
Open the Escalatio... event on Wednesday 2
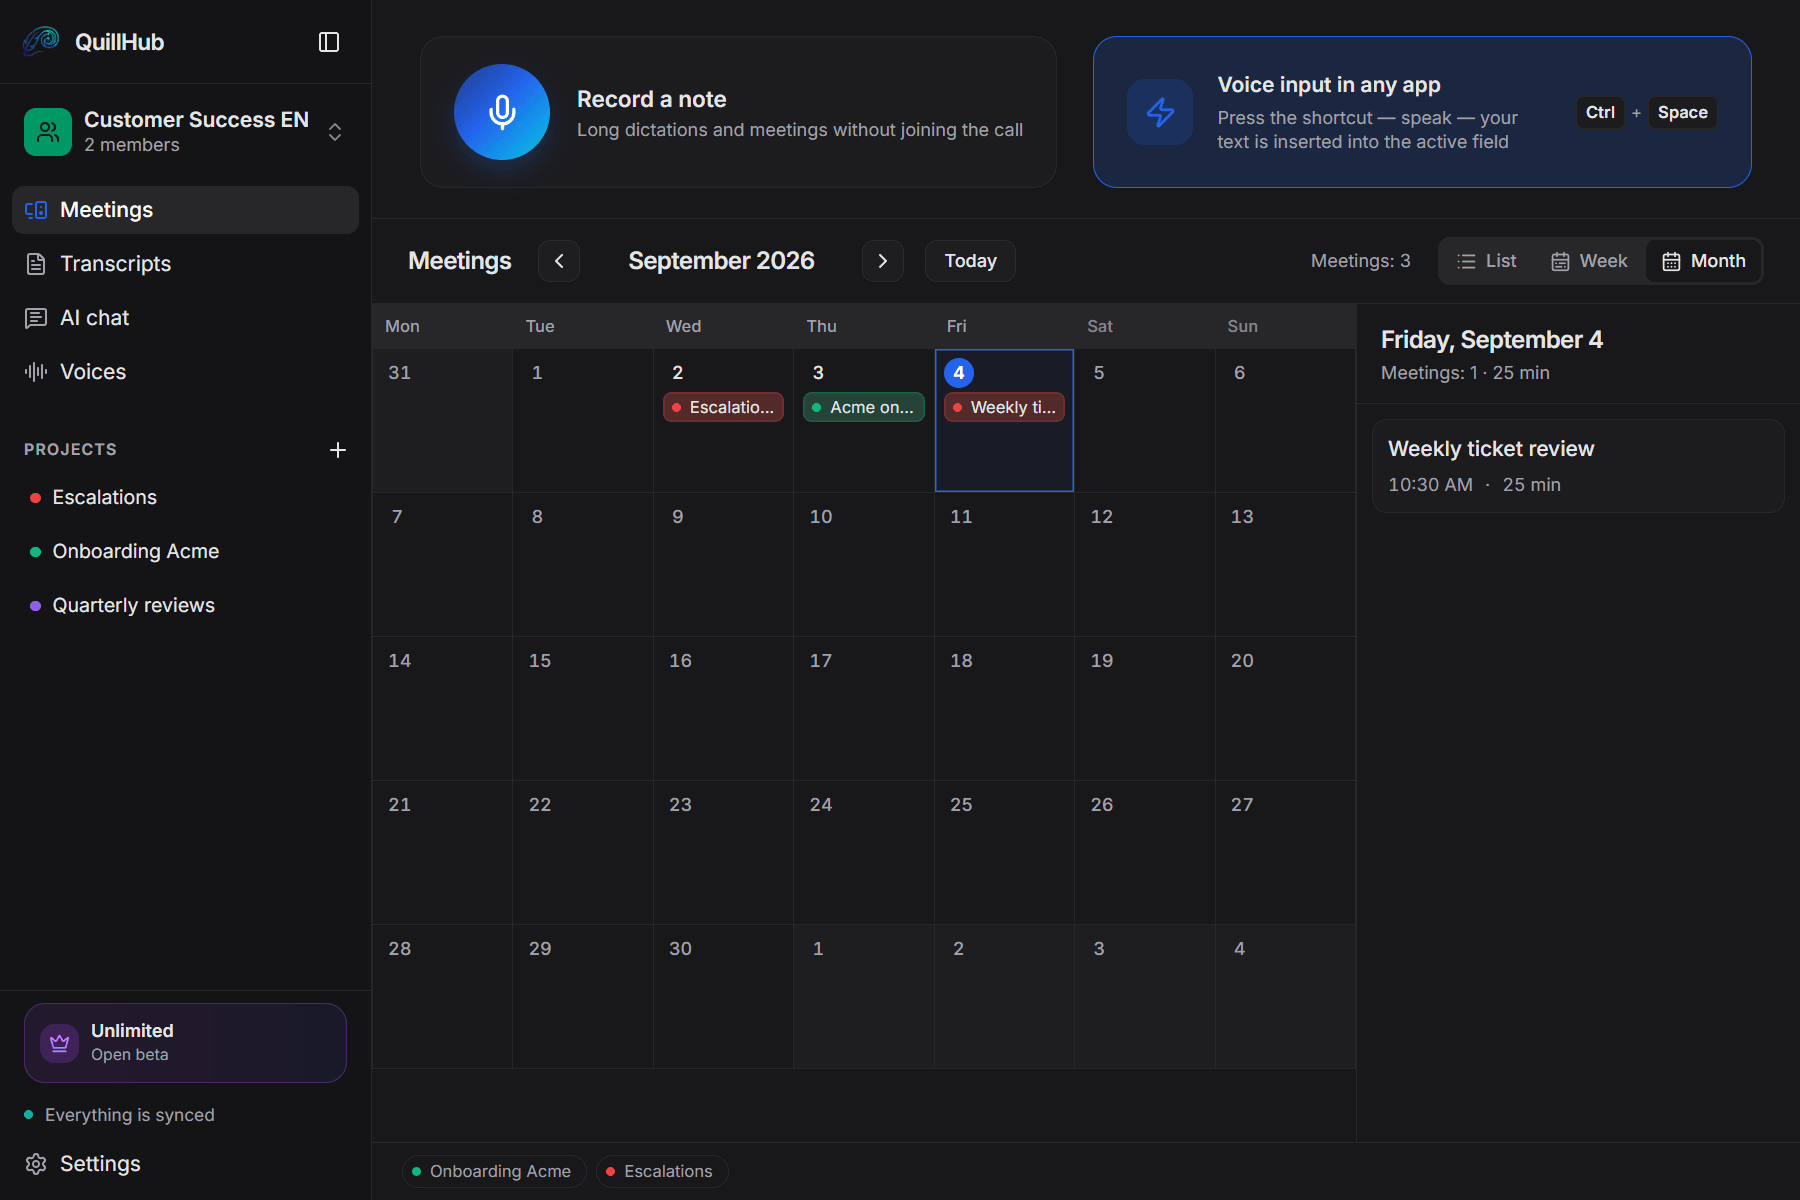pos(723,407)
